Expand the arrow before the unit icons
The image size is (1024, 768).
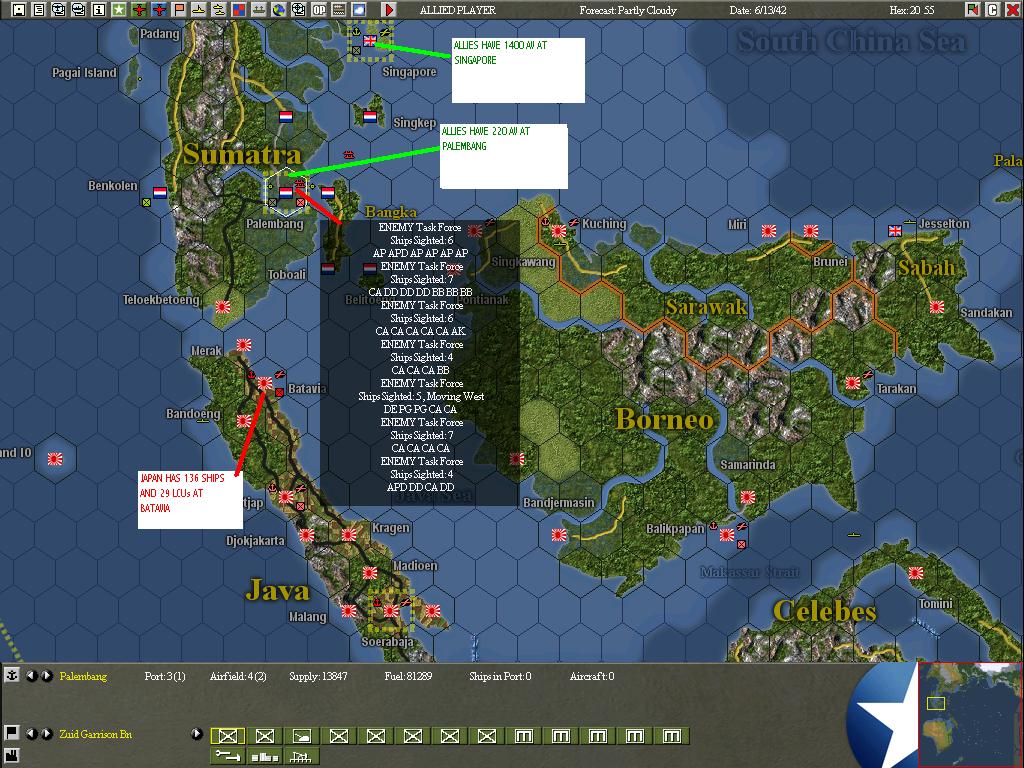point(197,733)
